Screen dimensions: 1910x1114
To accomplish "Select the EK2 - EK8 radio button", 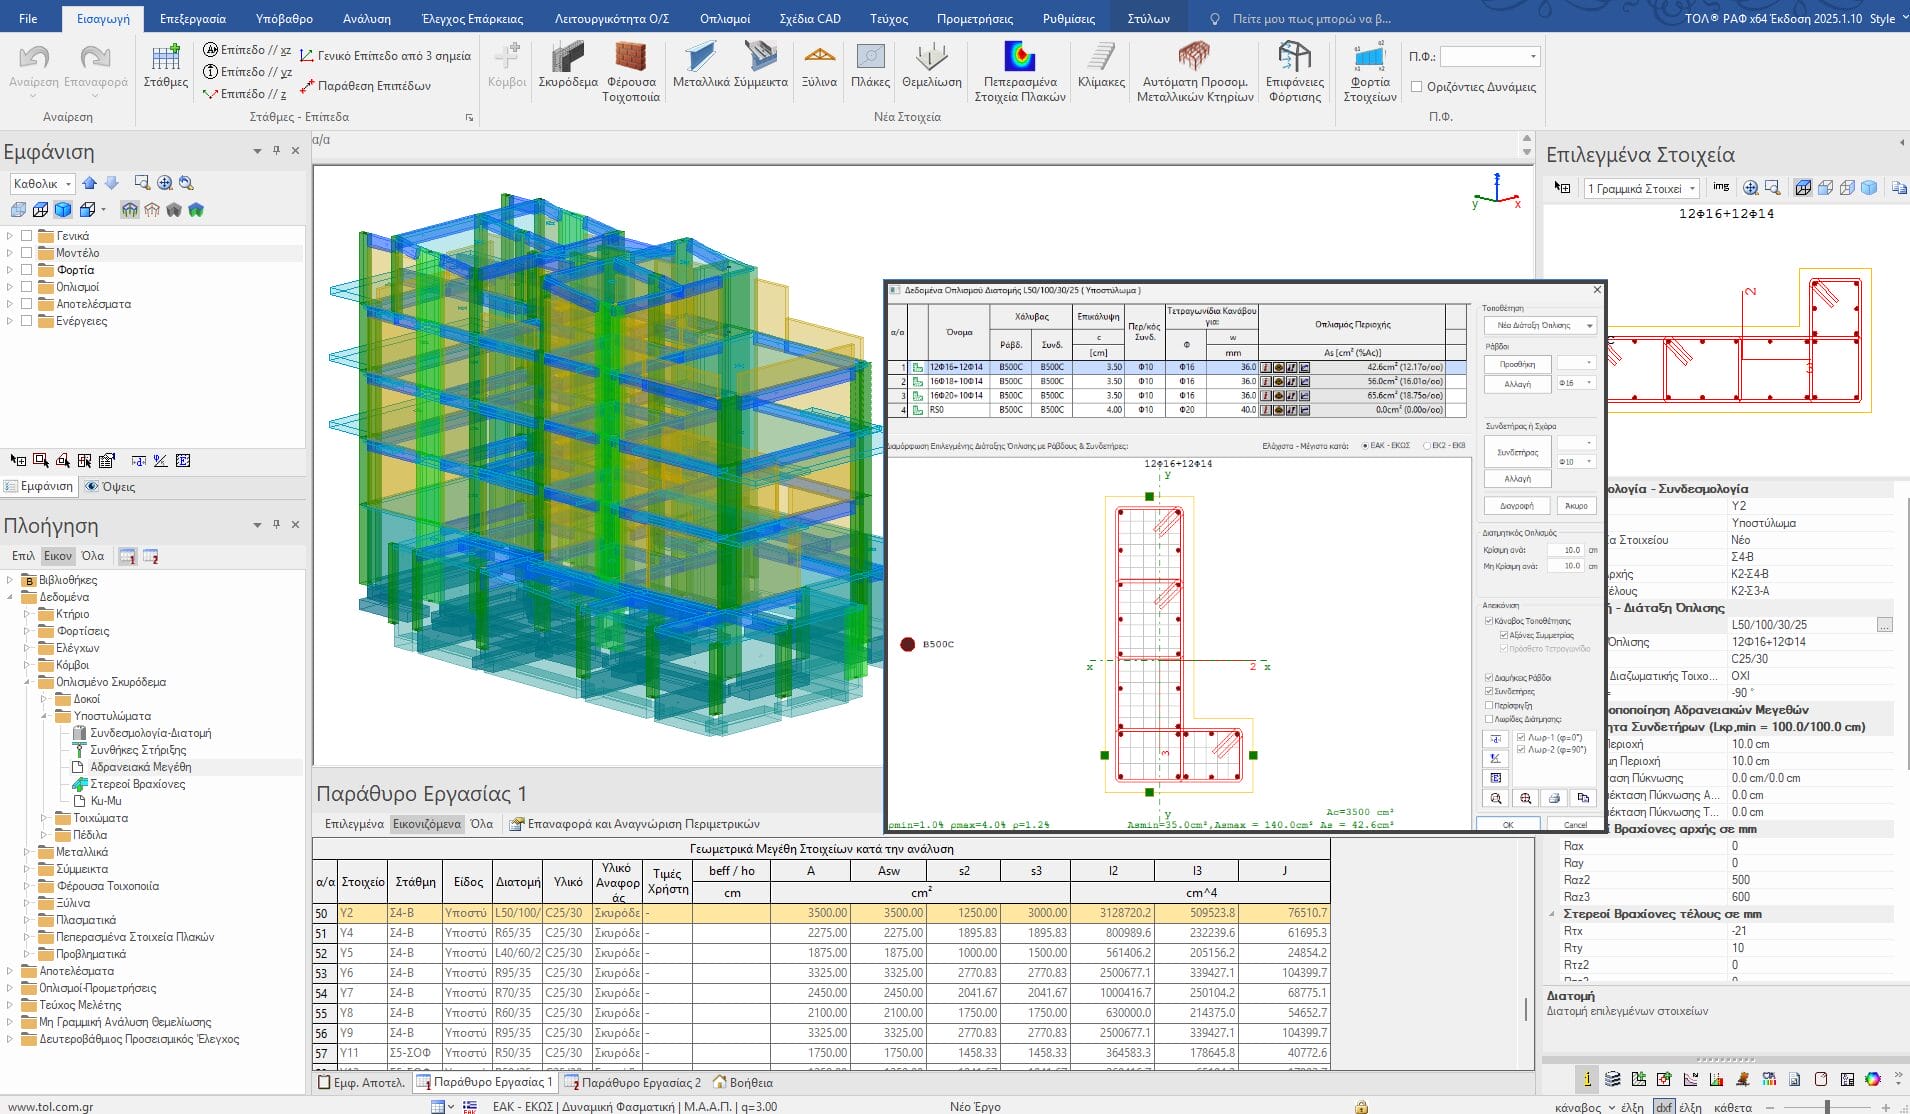I will coord(1427,446).
